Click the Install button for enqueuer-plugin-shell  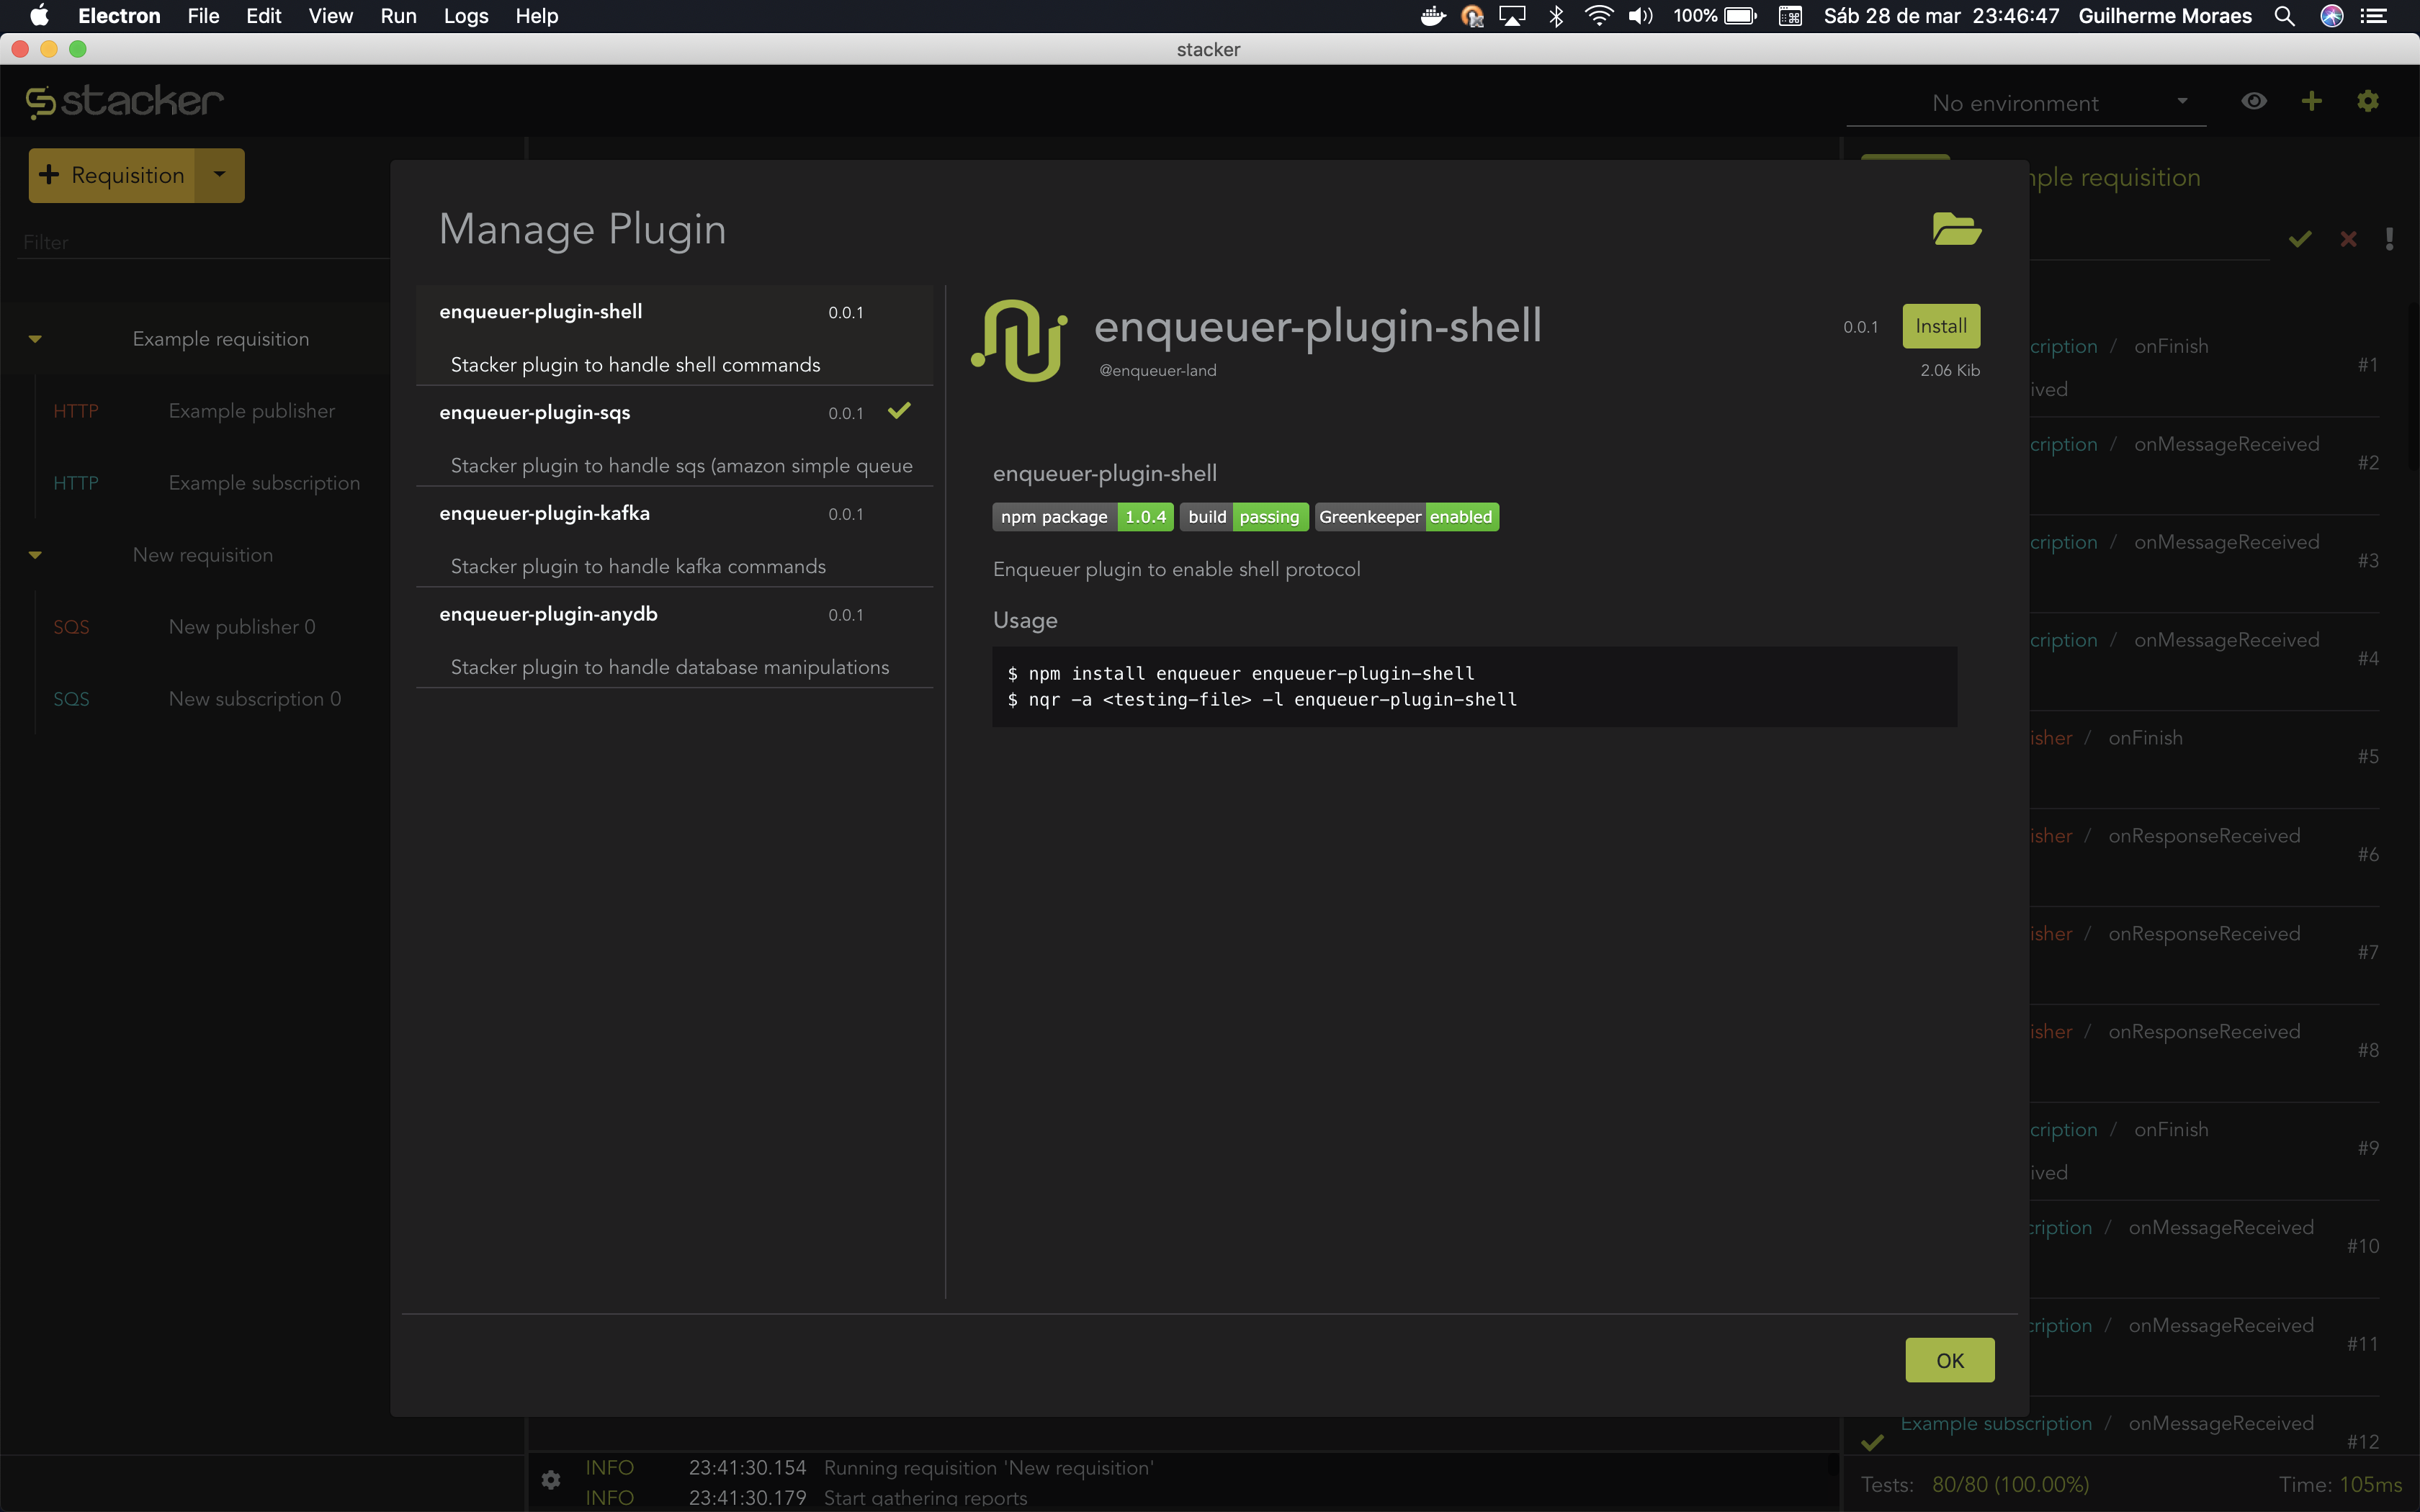(1941, 326)
